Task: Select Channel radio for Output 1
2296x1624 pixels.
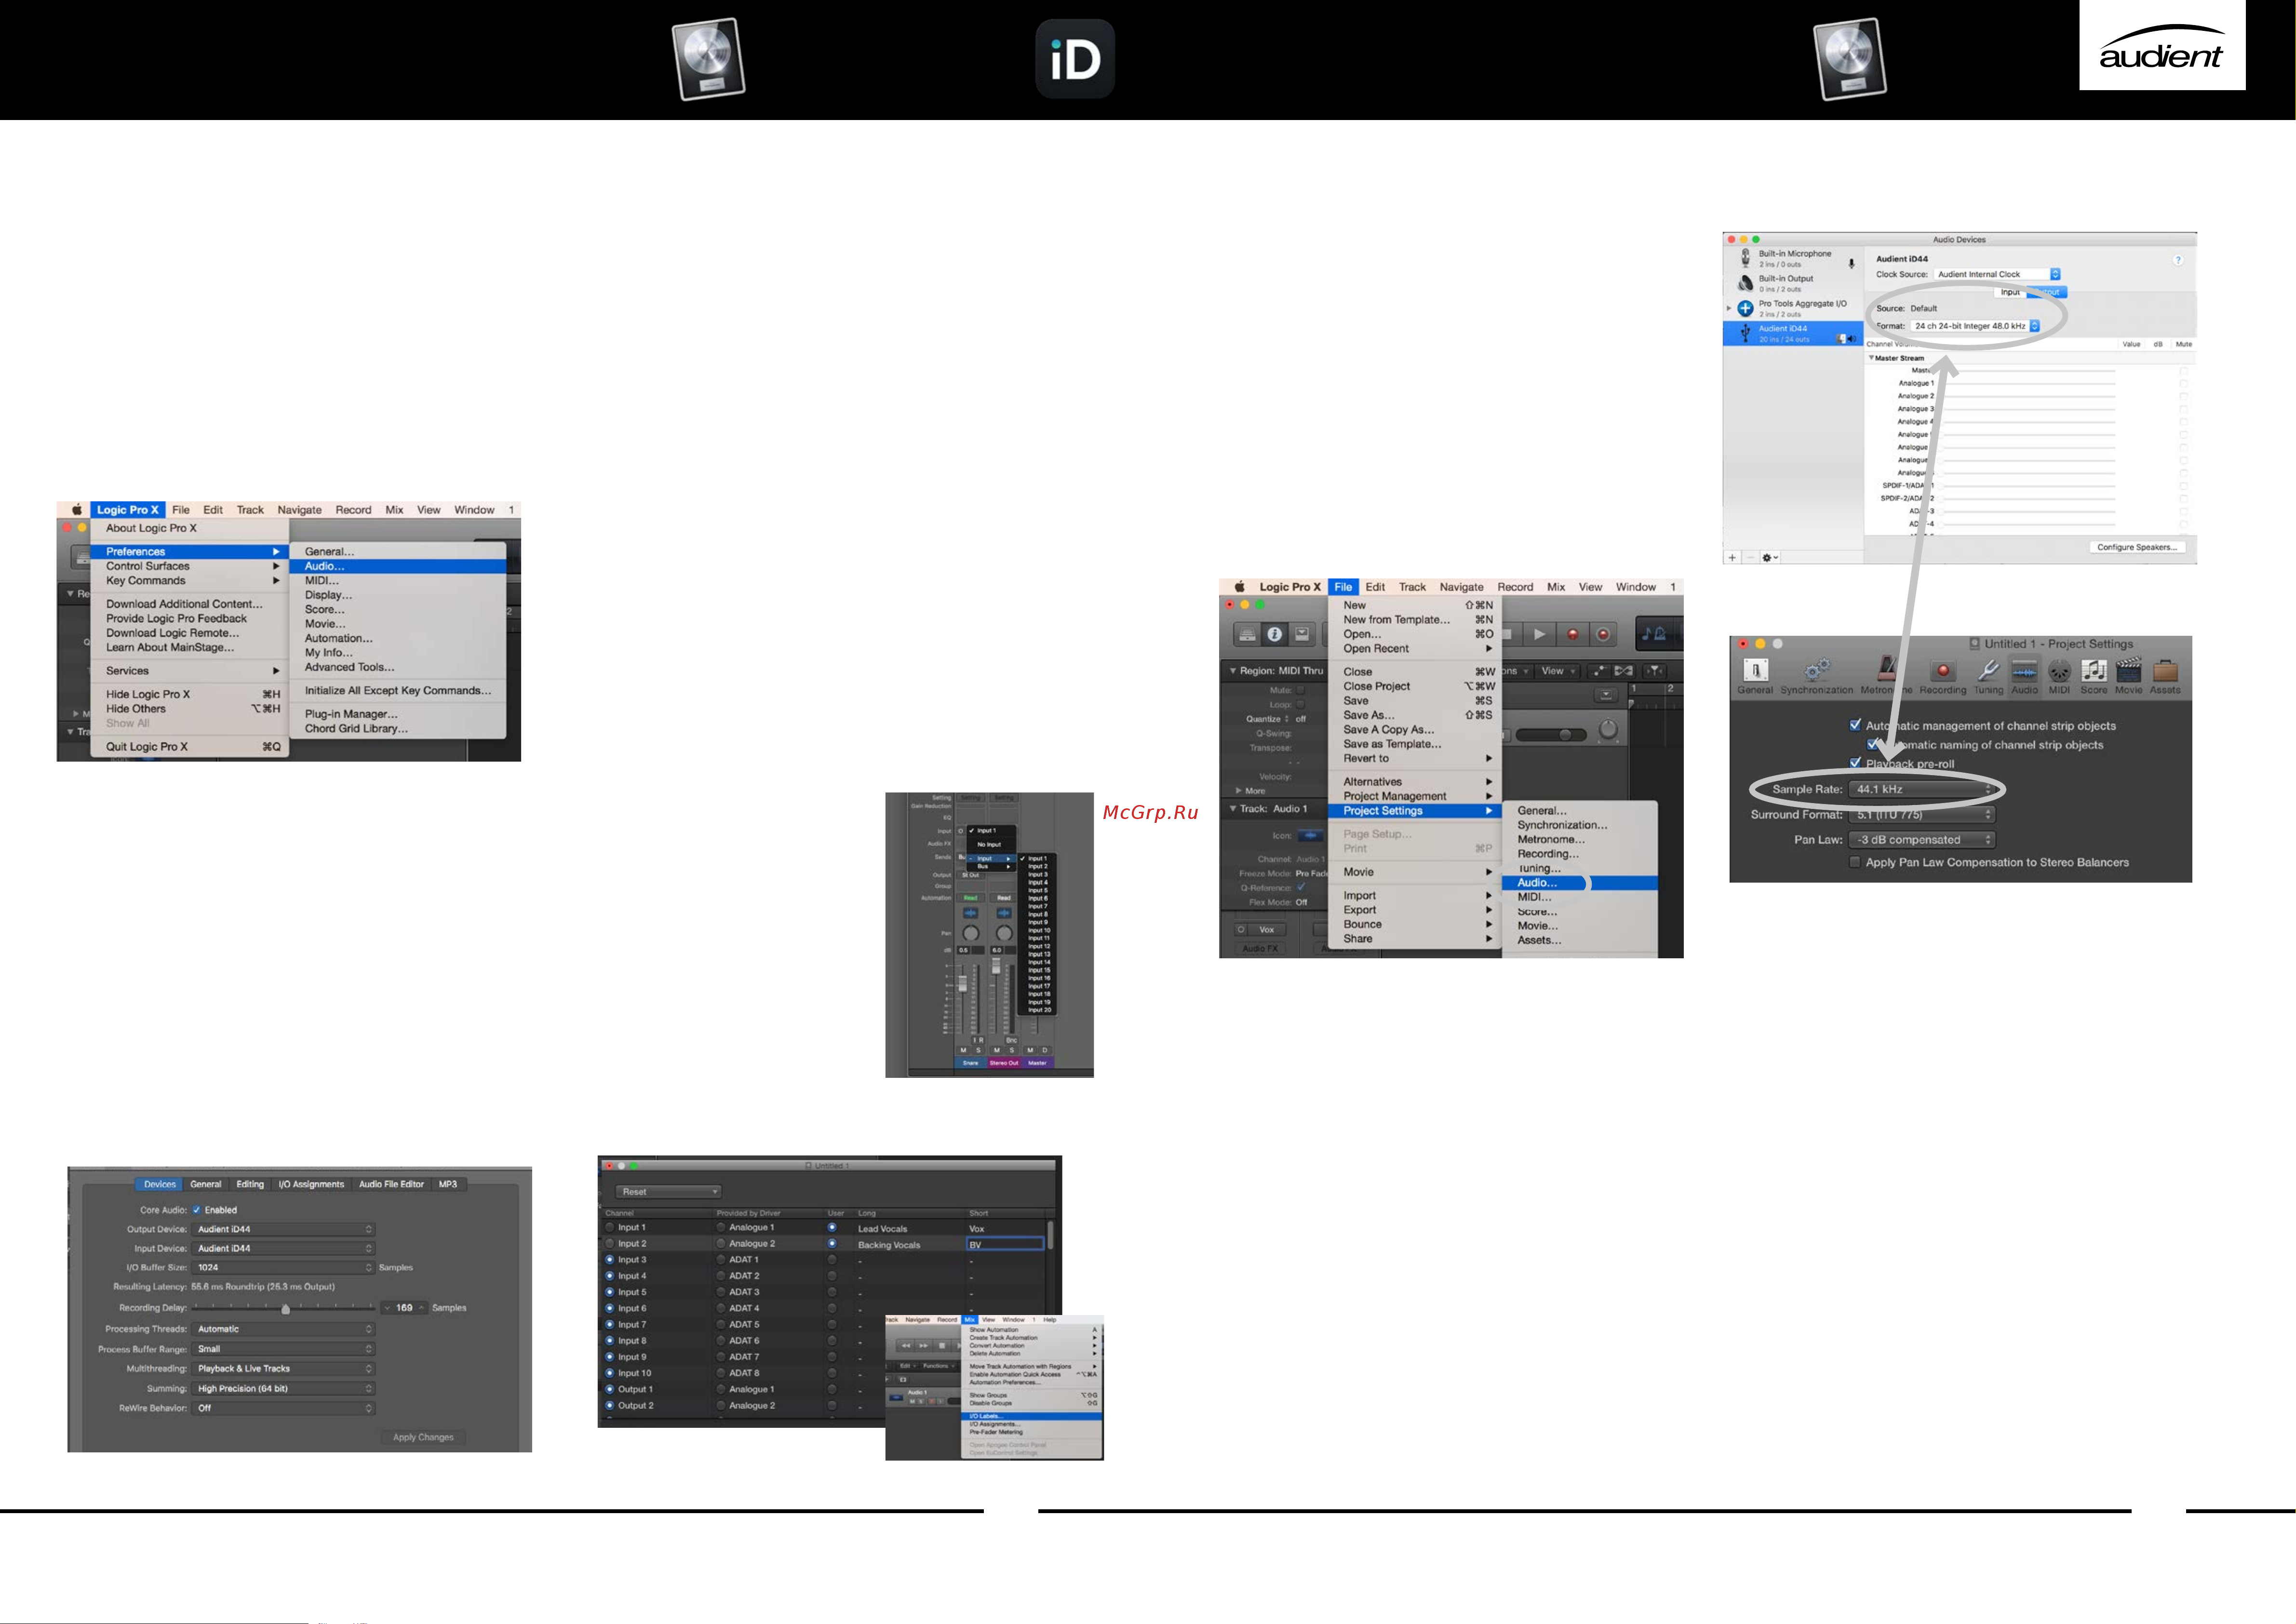Action: point(610,1389)
